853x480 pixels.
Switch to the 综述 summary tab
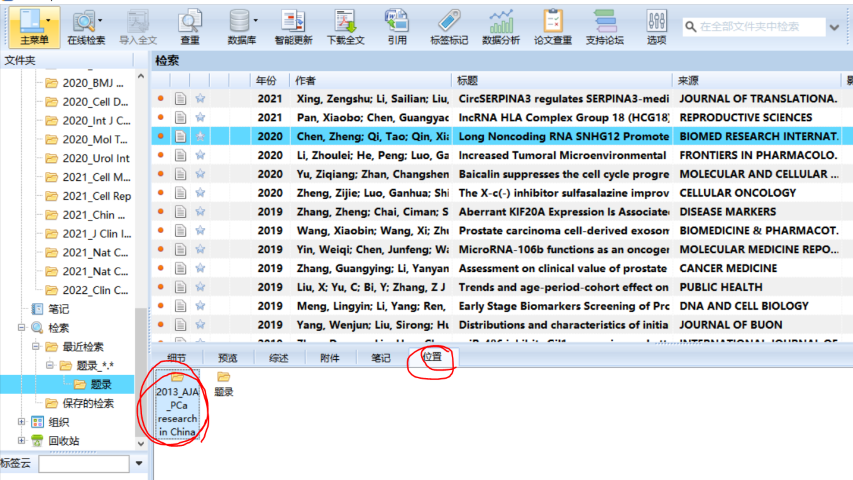coord(279,358)
